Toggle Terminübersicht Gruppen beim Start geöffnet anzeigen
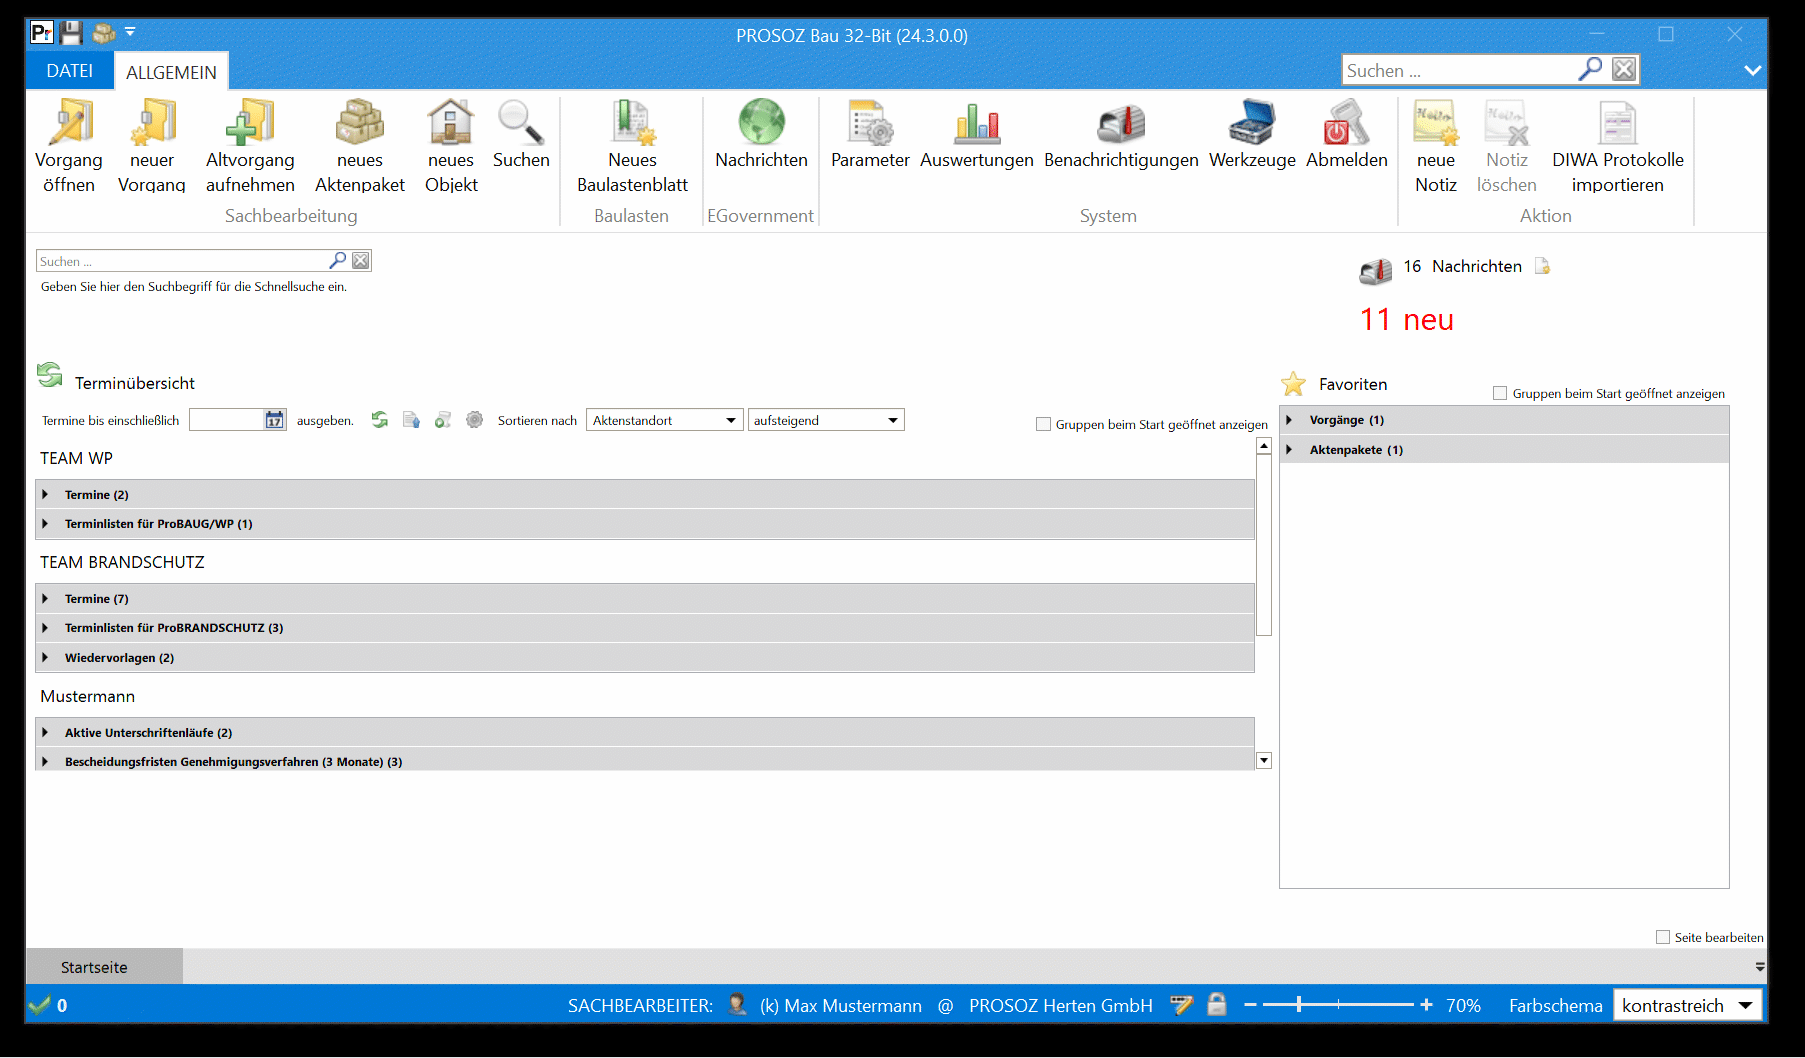1805x1058 pixels. point(1044,424)
